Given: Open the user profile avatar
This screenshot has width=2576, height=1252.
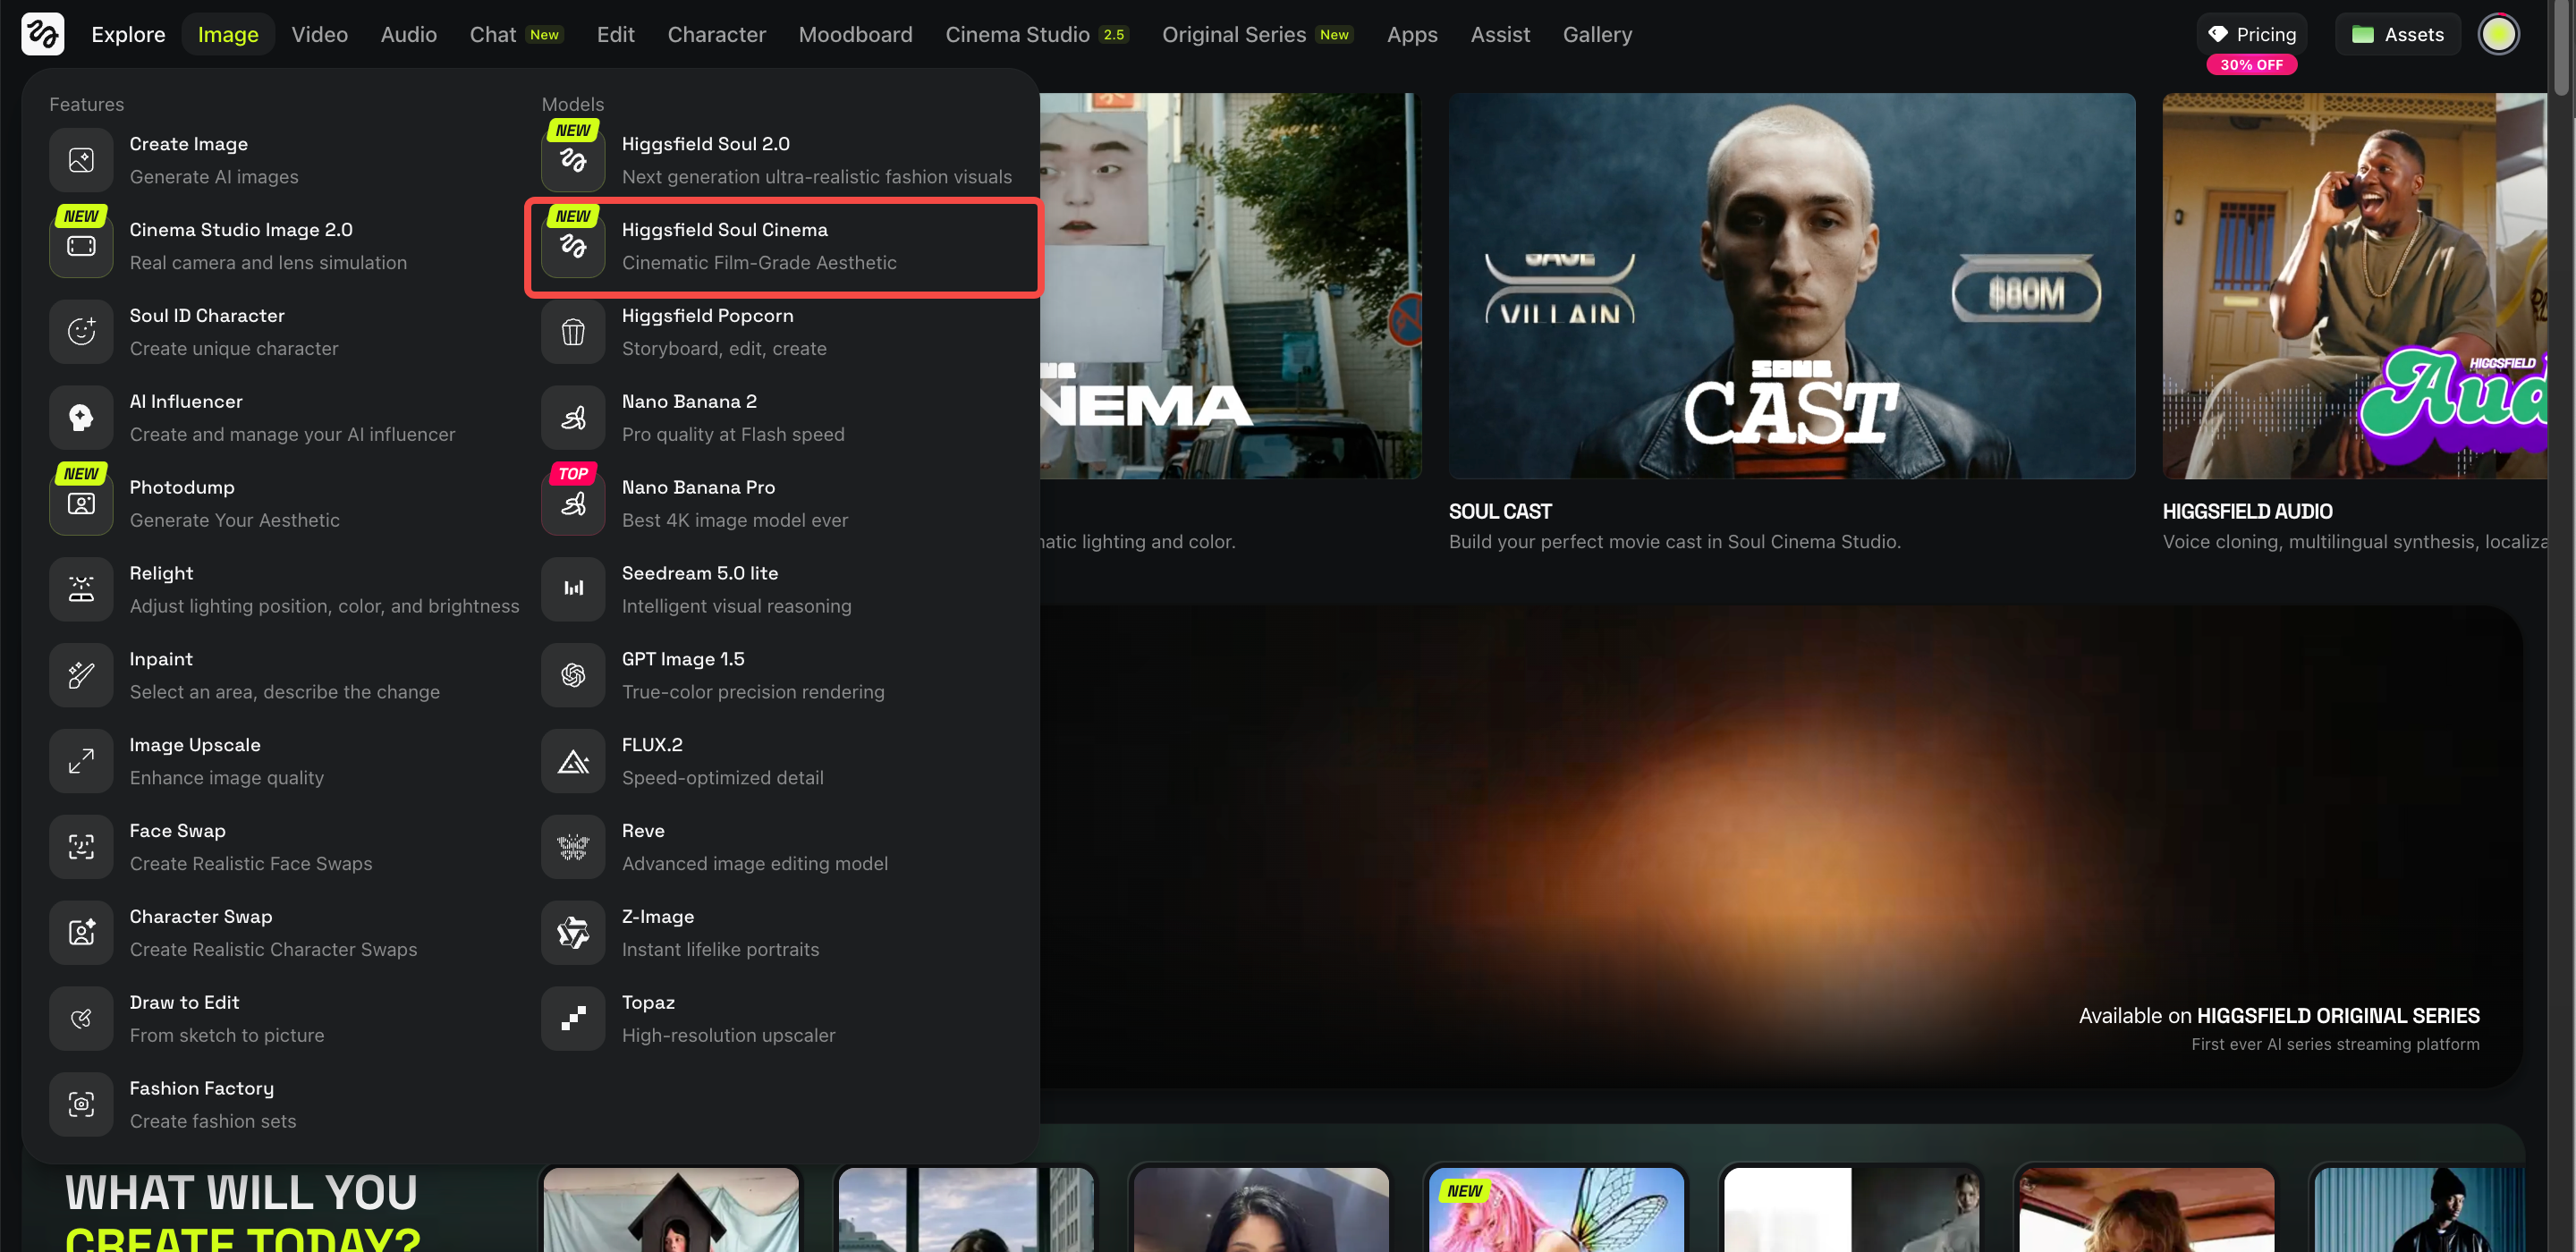Looking at the screenshot, I should click(2497, 34).
